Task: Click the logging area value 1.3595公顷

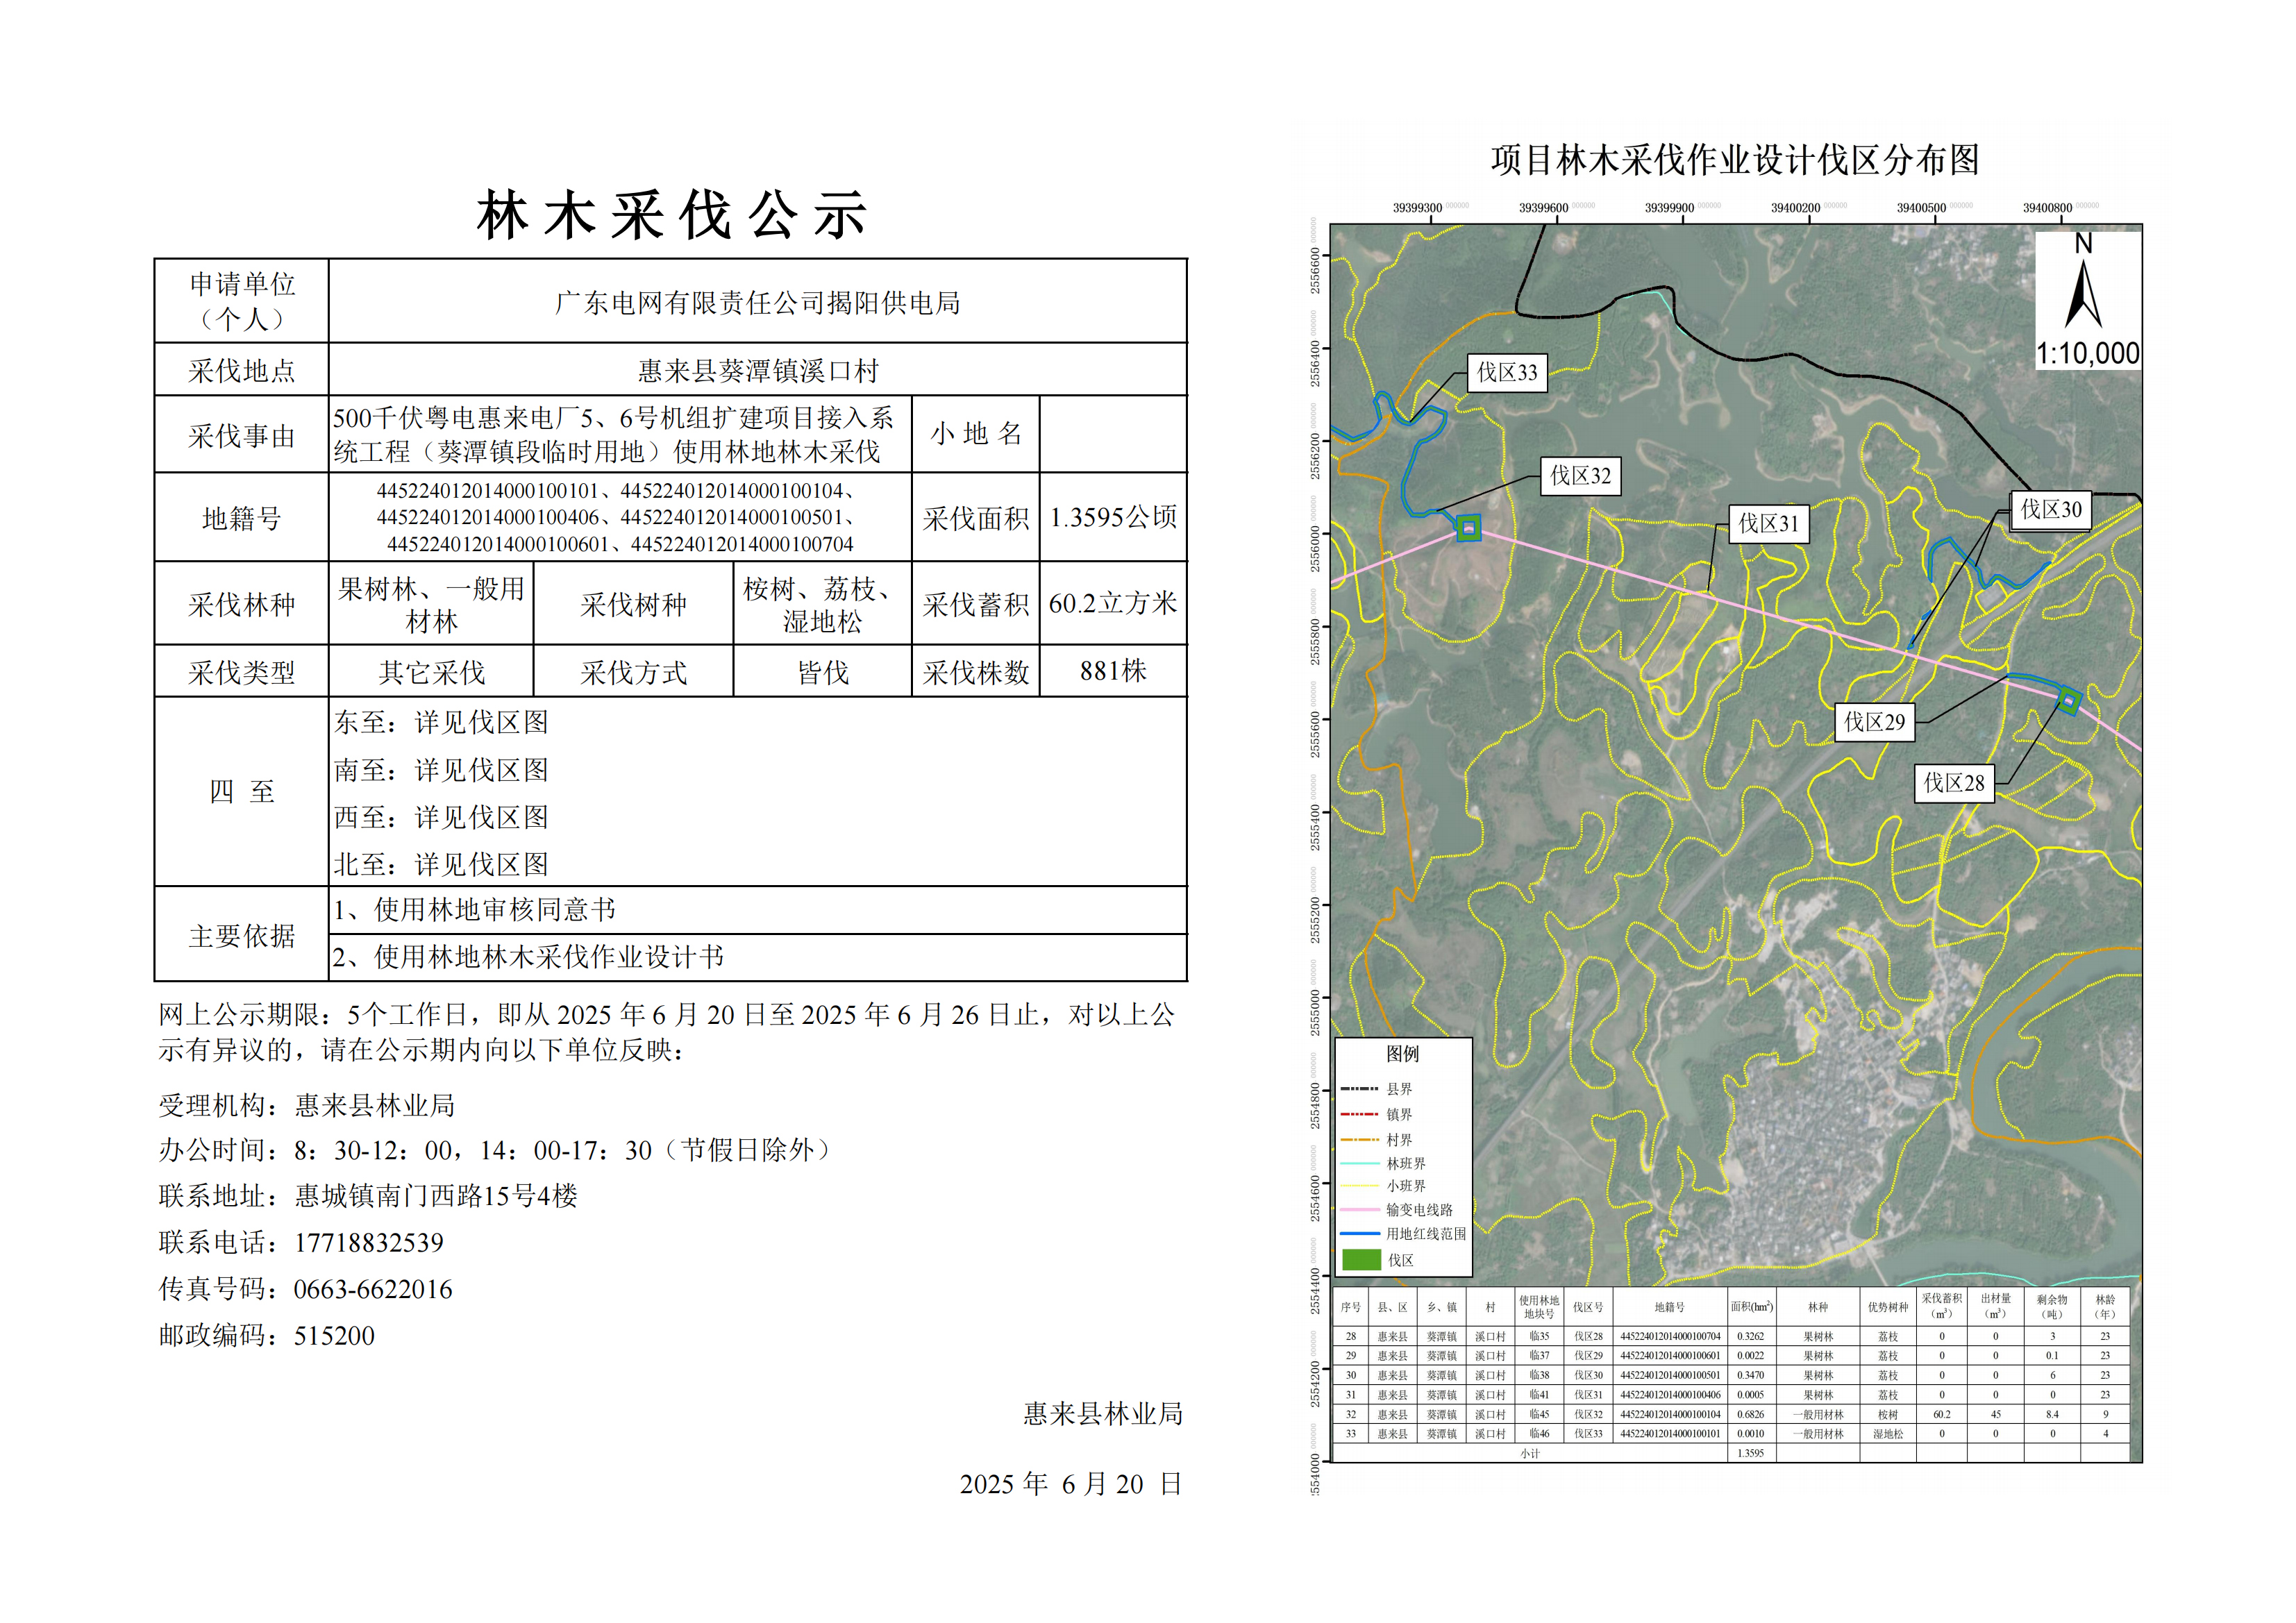Action: coord(1113,517)
